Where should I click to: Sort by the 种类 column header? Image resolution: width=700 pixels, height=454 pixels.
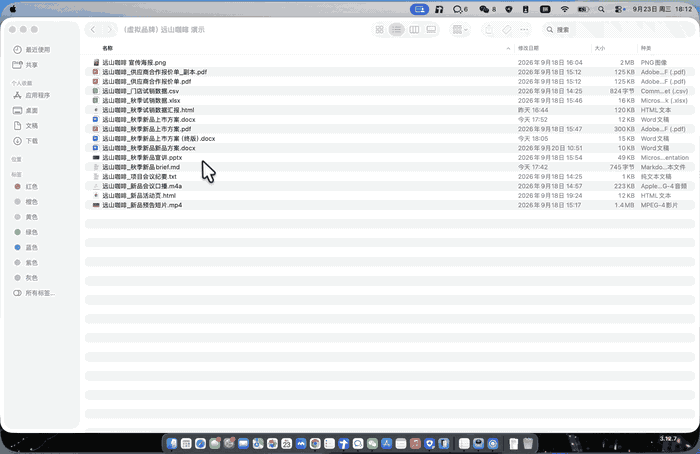646,48
